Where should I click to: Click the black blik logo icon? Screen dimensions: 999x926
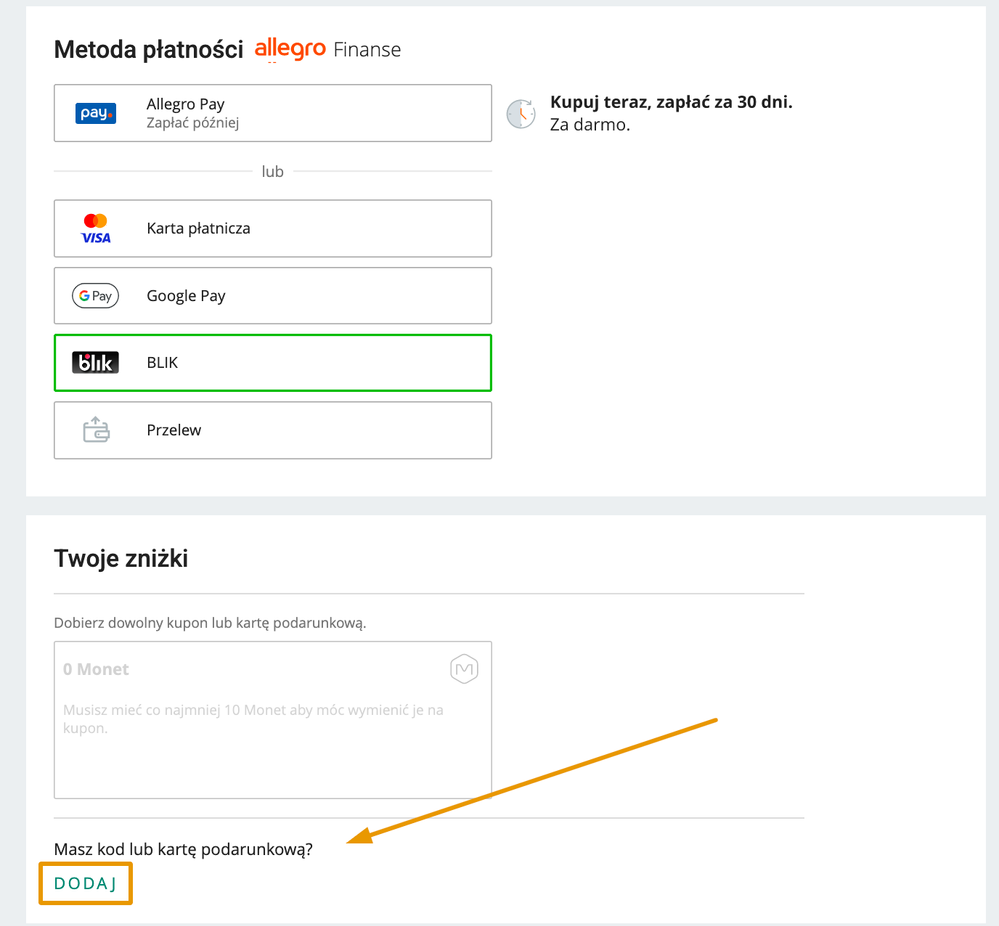tap(96, 363)
